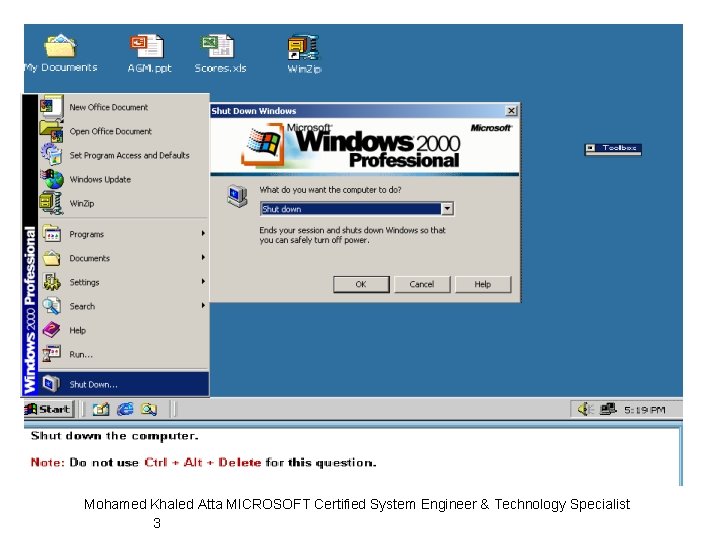Screen dimensions: 720x540
Task: Click Cancel in Shut Down Windows dialog
Action: click(422, 284)
